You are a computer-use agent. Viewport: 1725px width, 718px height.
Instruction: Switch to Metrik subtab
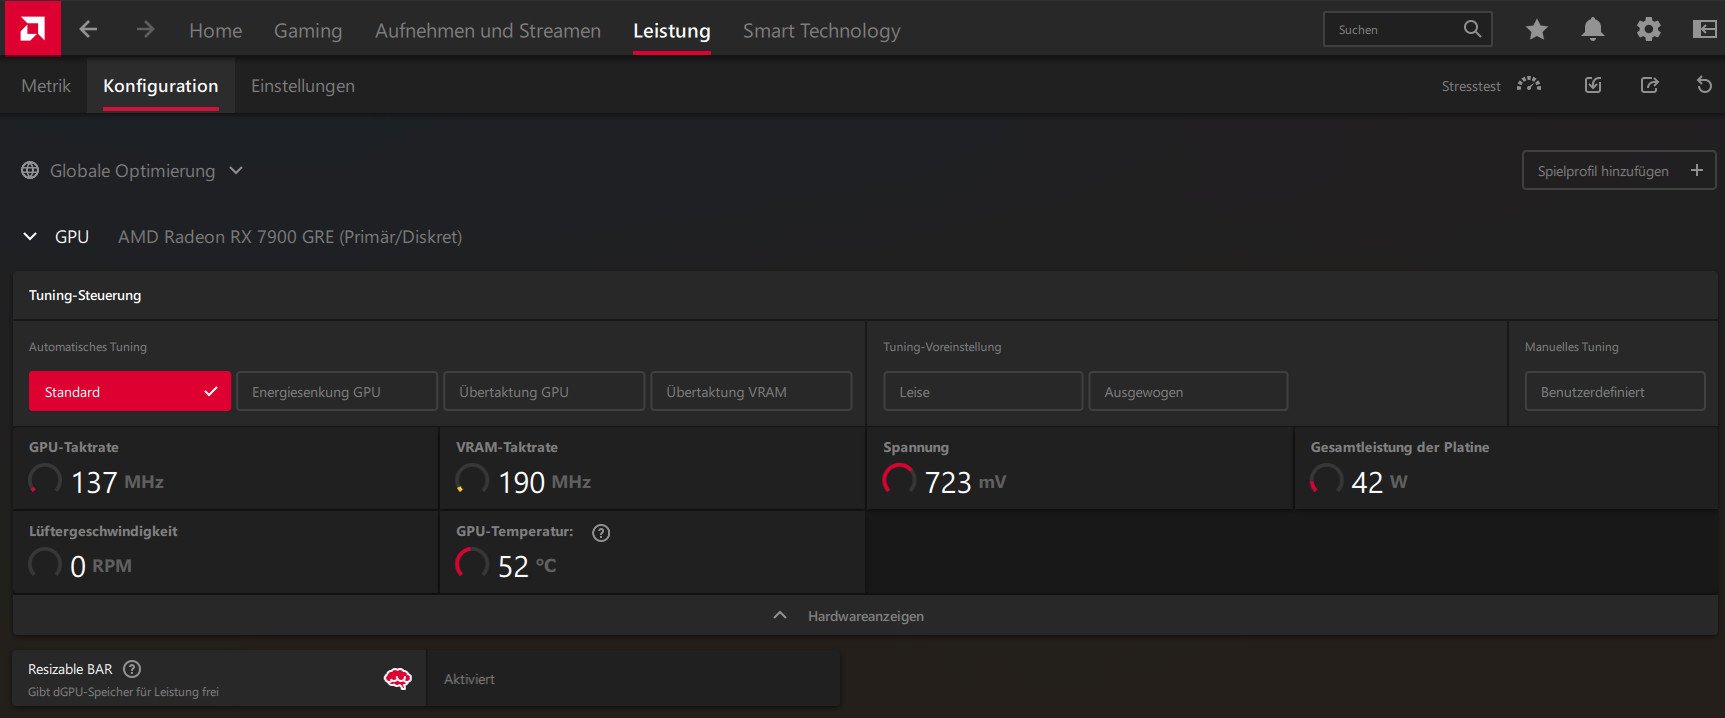(46, 86)
